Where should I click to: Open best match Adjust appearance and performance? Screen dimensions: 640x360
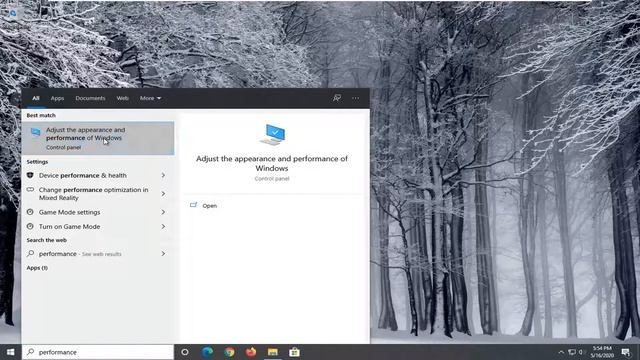coord(98,138)
